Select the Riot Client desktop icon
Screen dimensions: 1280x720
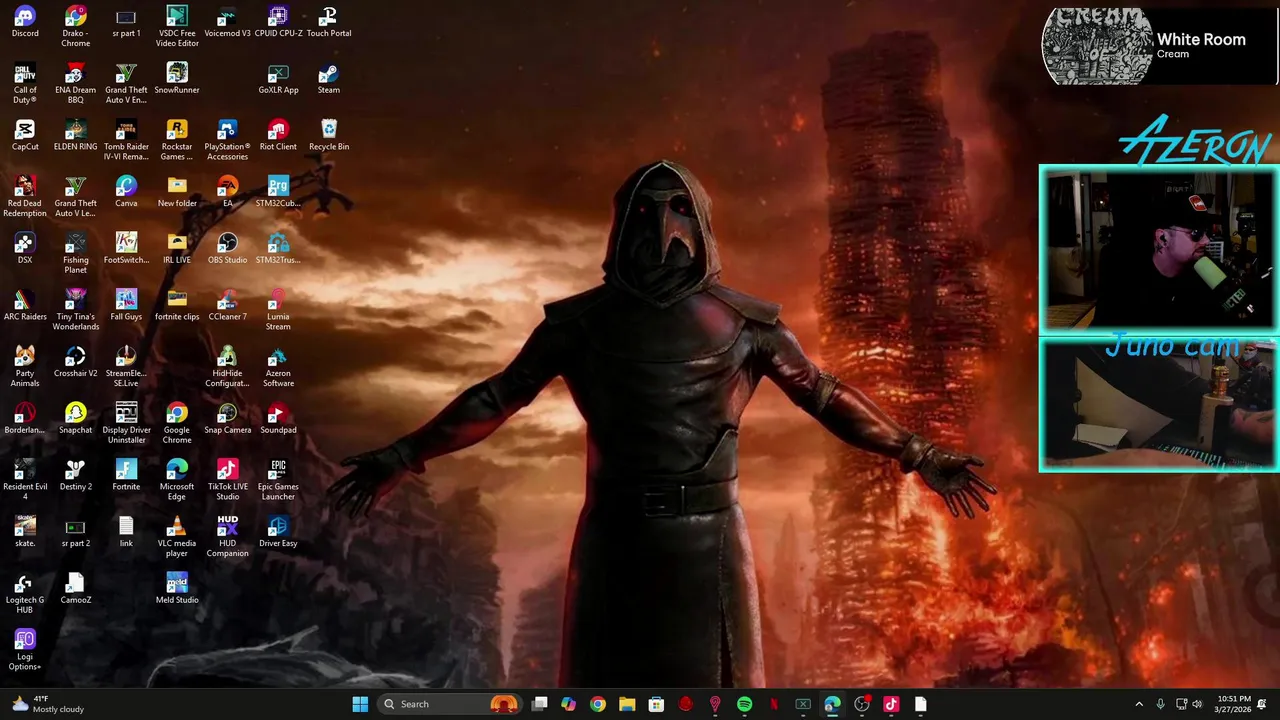coord(278,136)
